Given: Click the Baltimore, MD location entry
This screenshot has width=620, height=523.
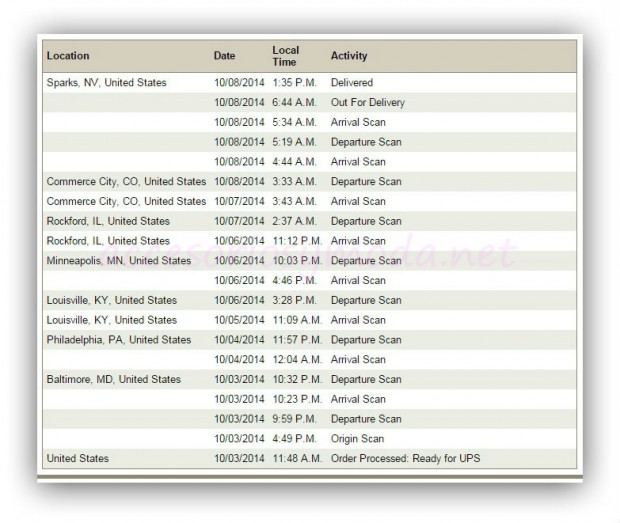Looking at the screenshot, I should (113, 380).
